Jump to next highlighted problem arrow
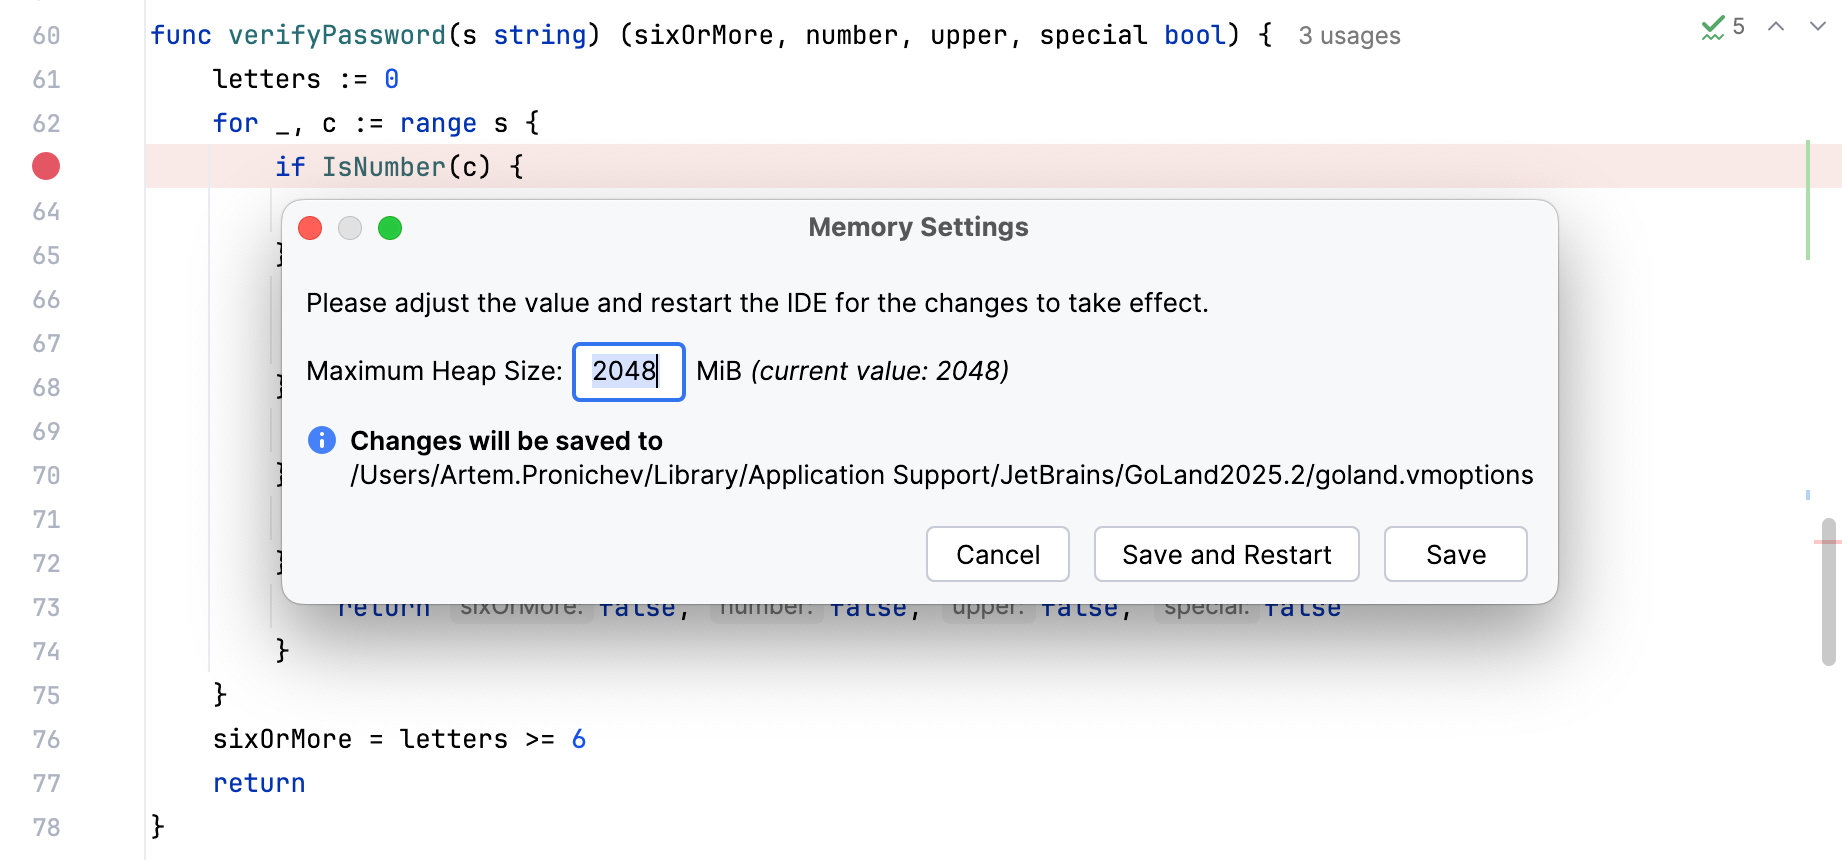The image size is (1842, 860). pyautogui.click(x=1817, y=27)
